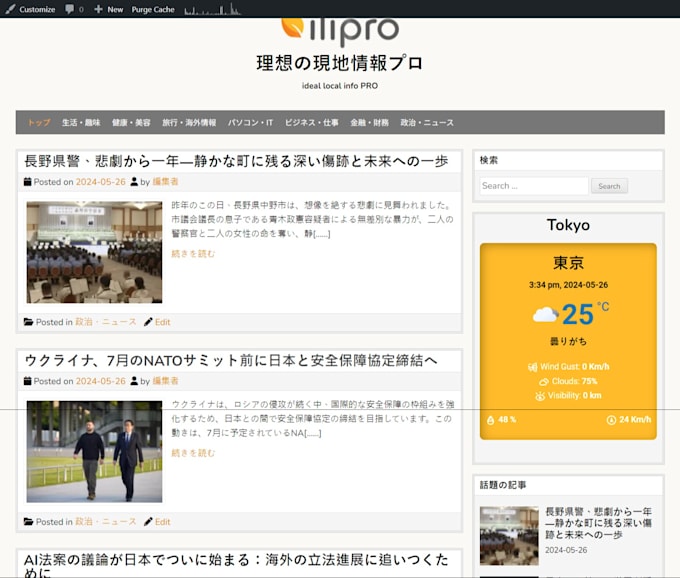Image resolution: width=680 pixels, height=578 pixels.
Task: Click the Tokyo weather widget heading
Action: point(568,225)
